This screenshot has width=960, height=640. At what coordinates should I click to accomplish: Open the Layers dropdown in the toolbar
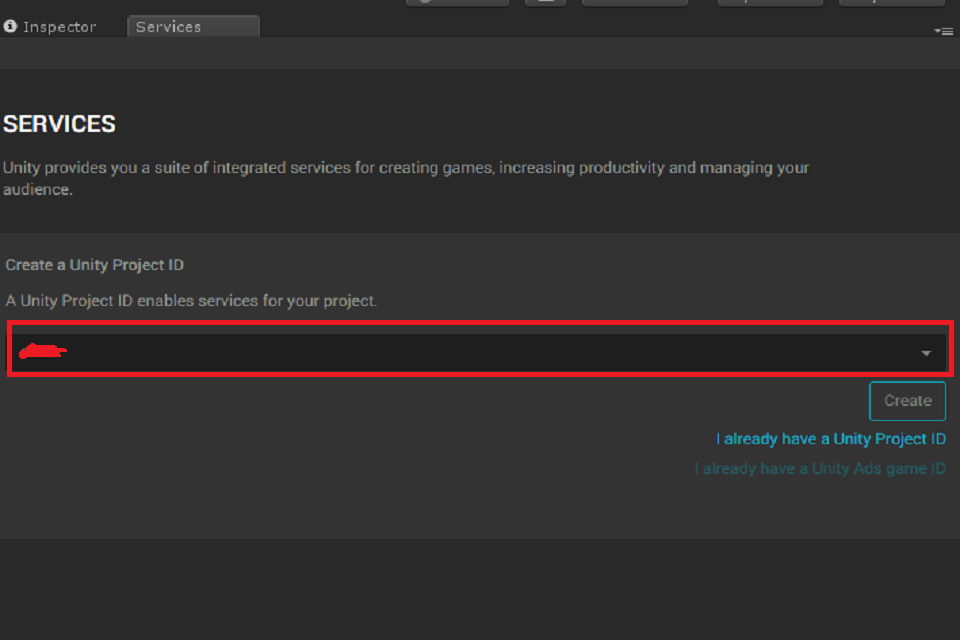pyautogui.click(x=770, y=2)
